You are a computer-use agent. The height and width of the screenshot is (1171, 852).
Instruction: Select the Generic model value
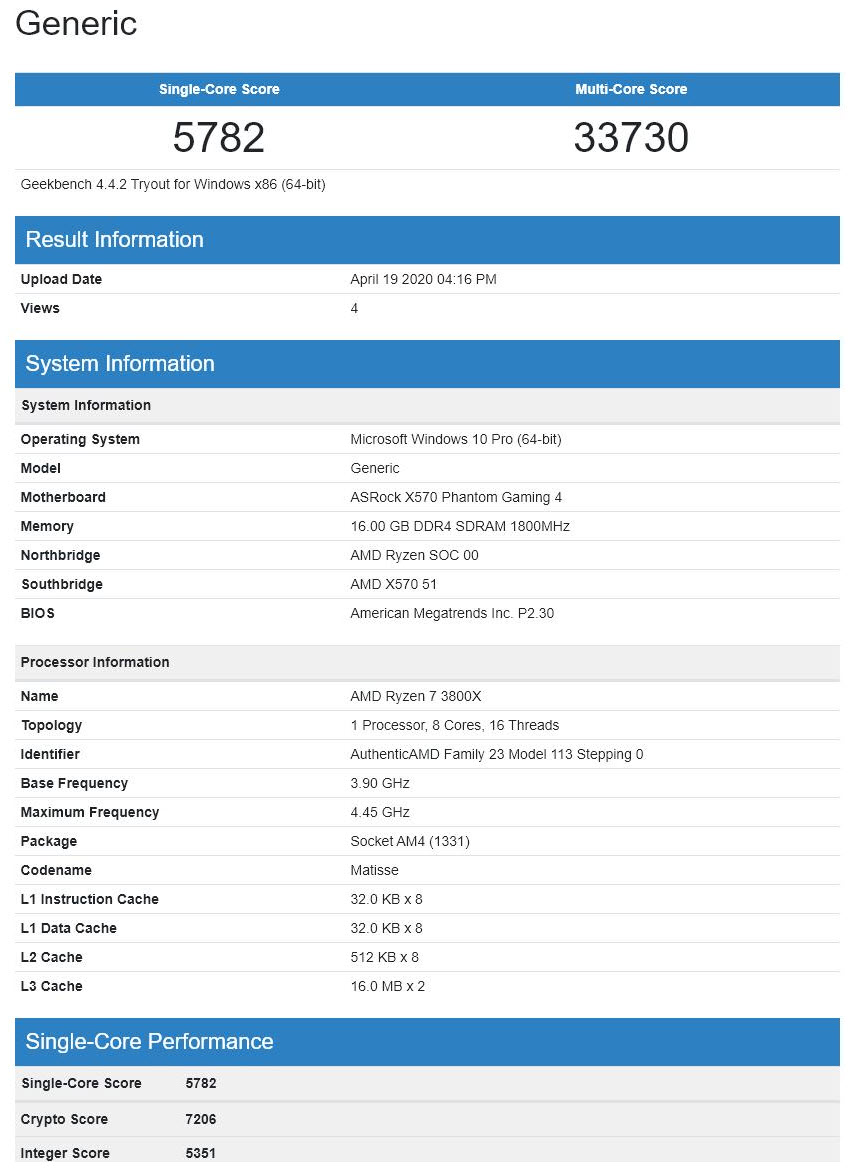(x=375, y=468)
